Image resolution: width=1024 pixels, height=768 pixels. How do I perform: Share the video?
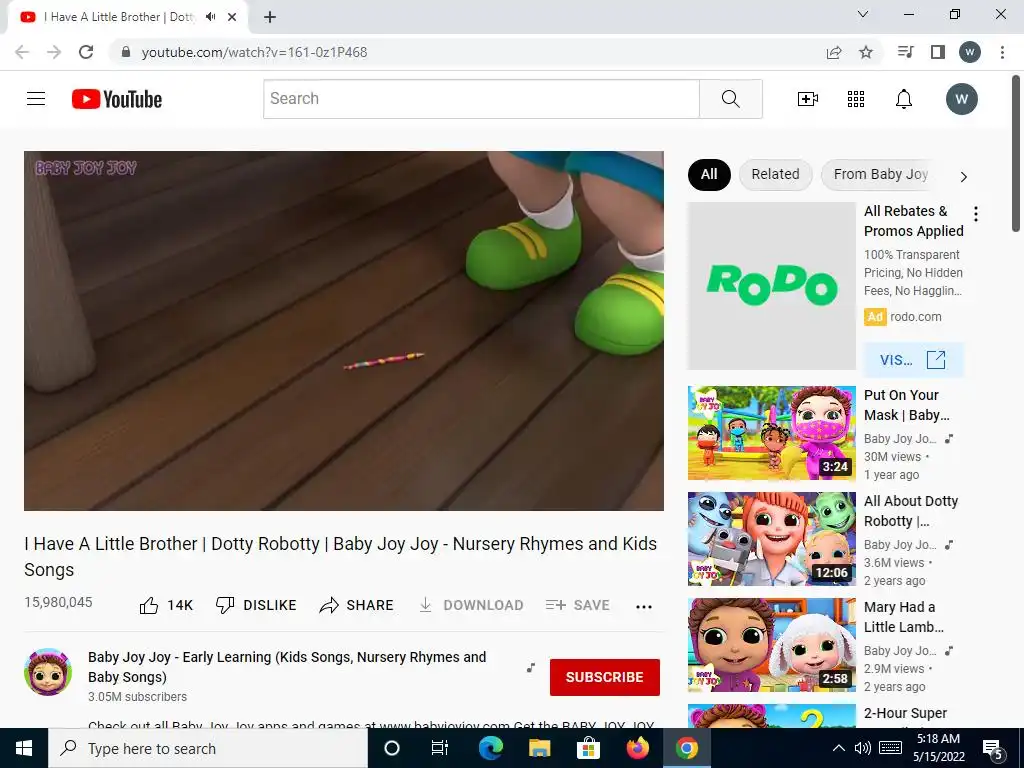(357, 605)
